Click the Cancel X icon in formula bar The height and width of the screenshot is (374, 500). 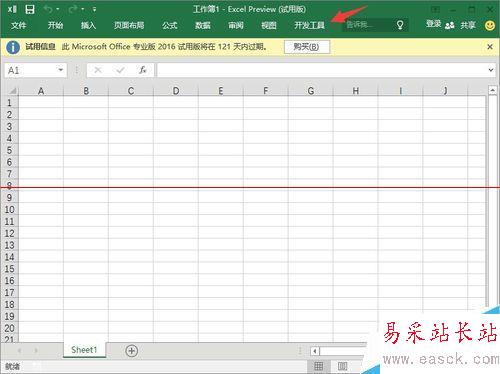point(98,70)
